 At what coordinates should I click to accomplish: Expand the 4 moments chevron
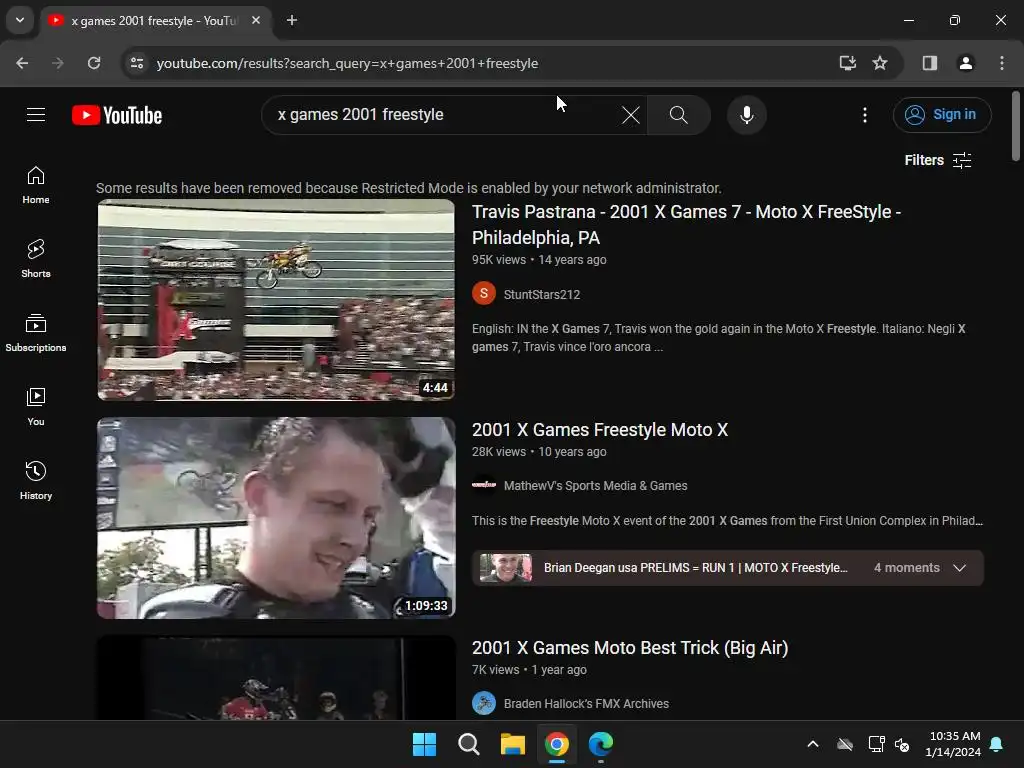tap(959, 568)
